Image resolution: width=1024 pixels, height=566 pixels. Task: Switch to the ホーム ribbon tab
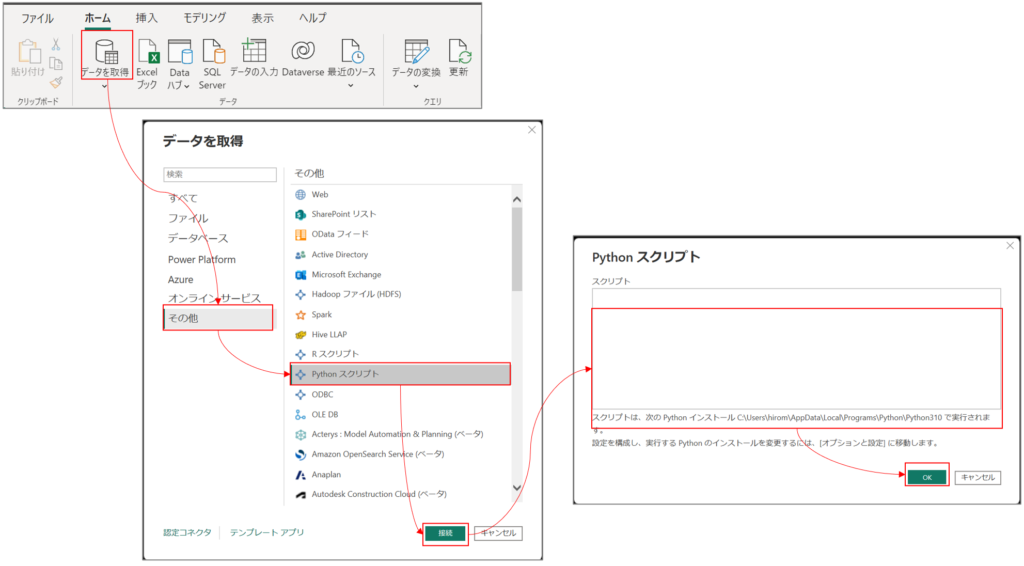tap(97, 18)
